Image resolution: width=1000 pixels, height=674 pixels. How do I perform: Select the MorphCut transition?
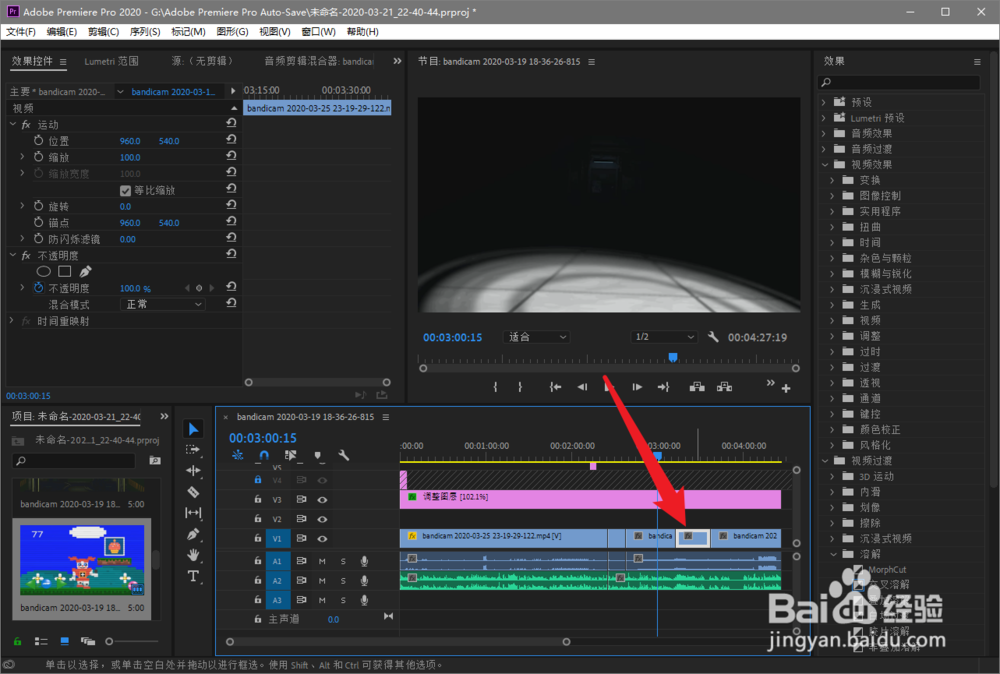click(887, 569)
